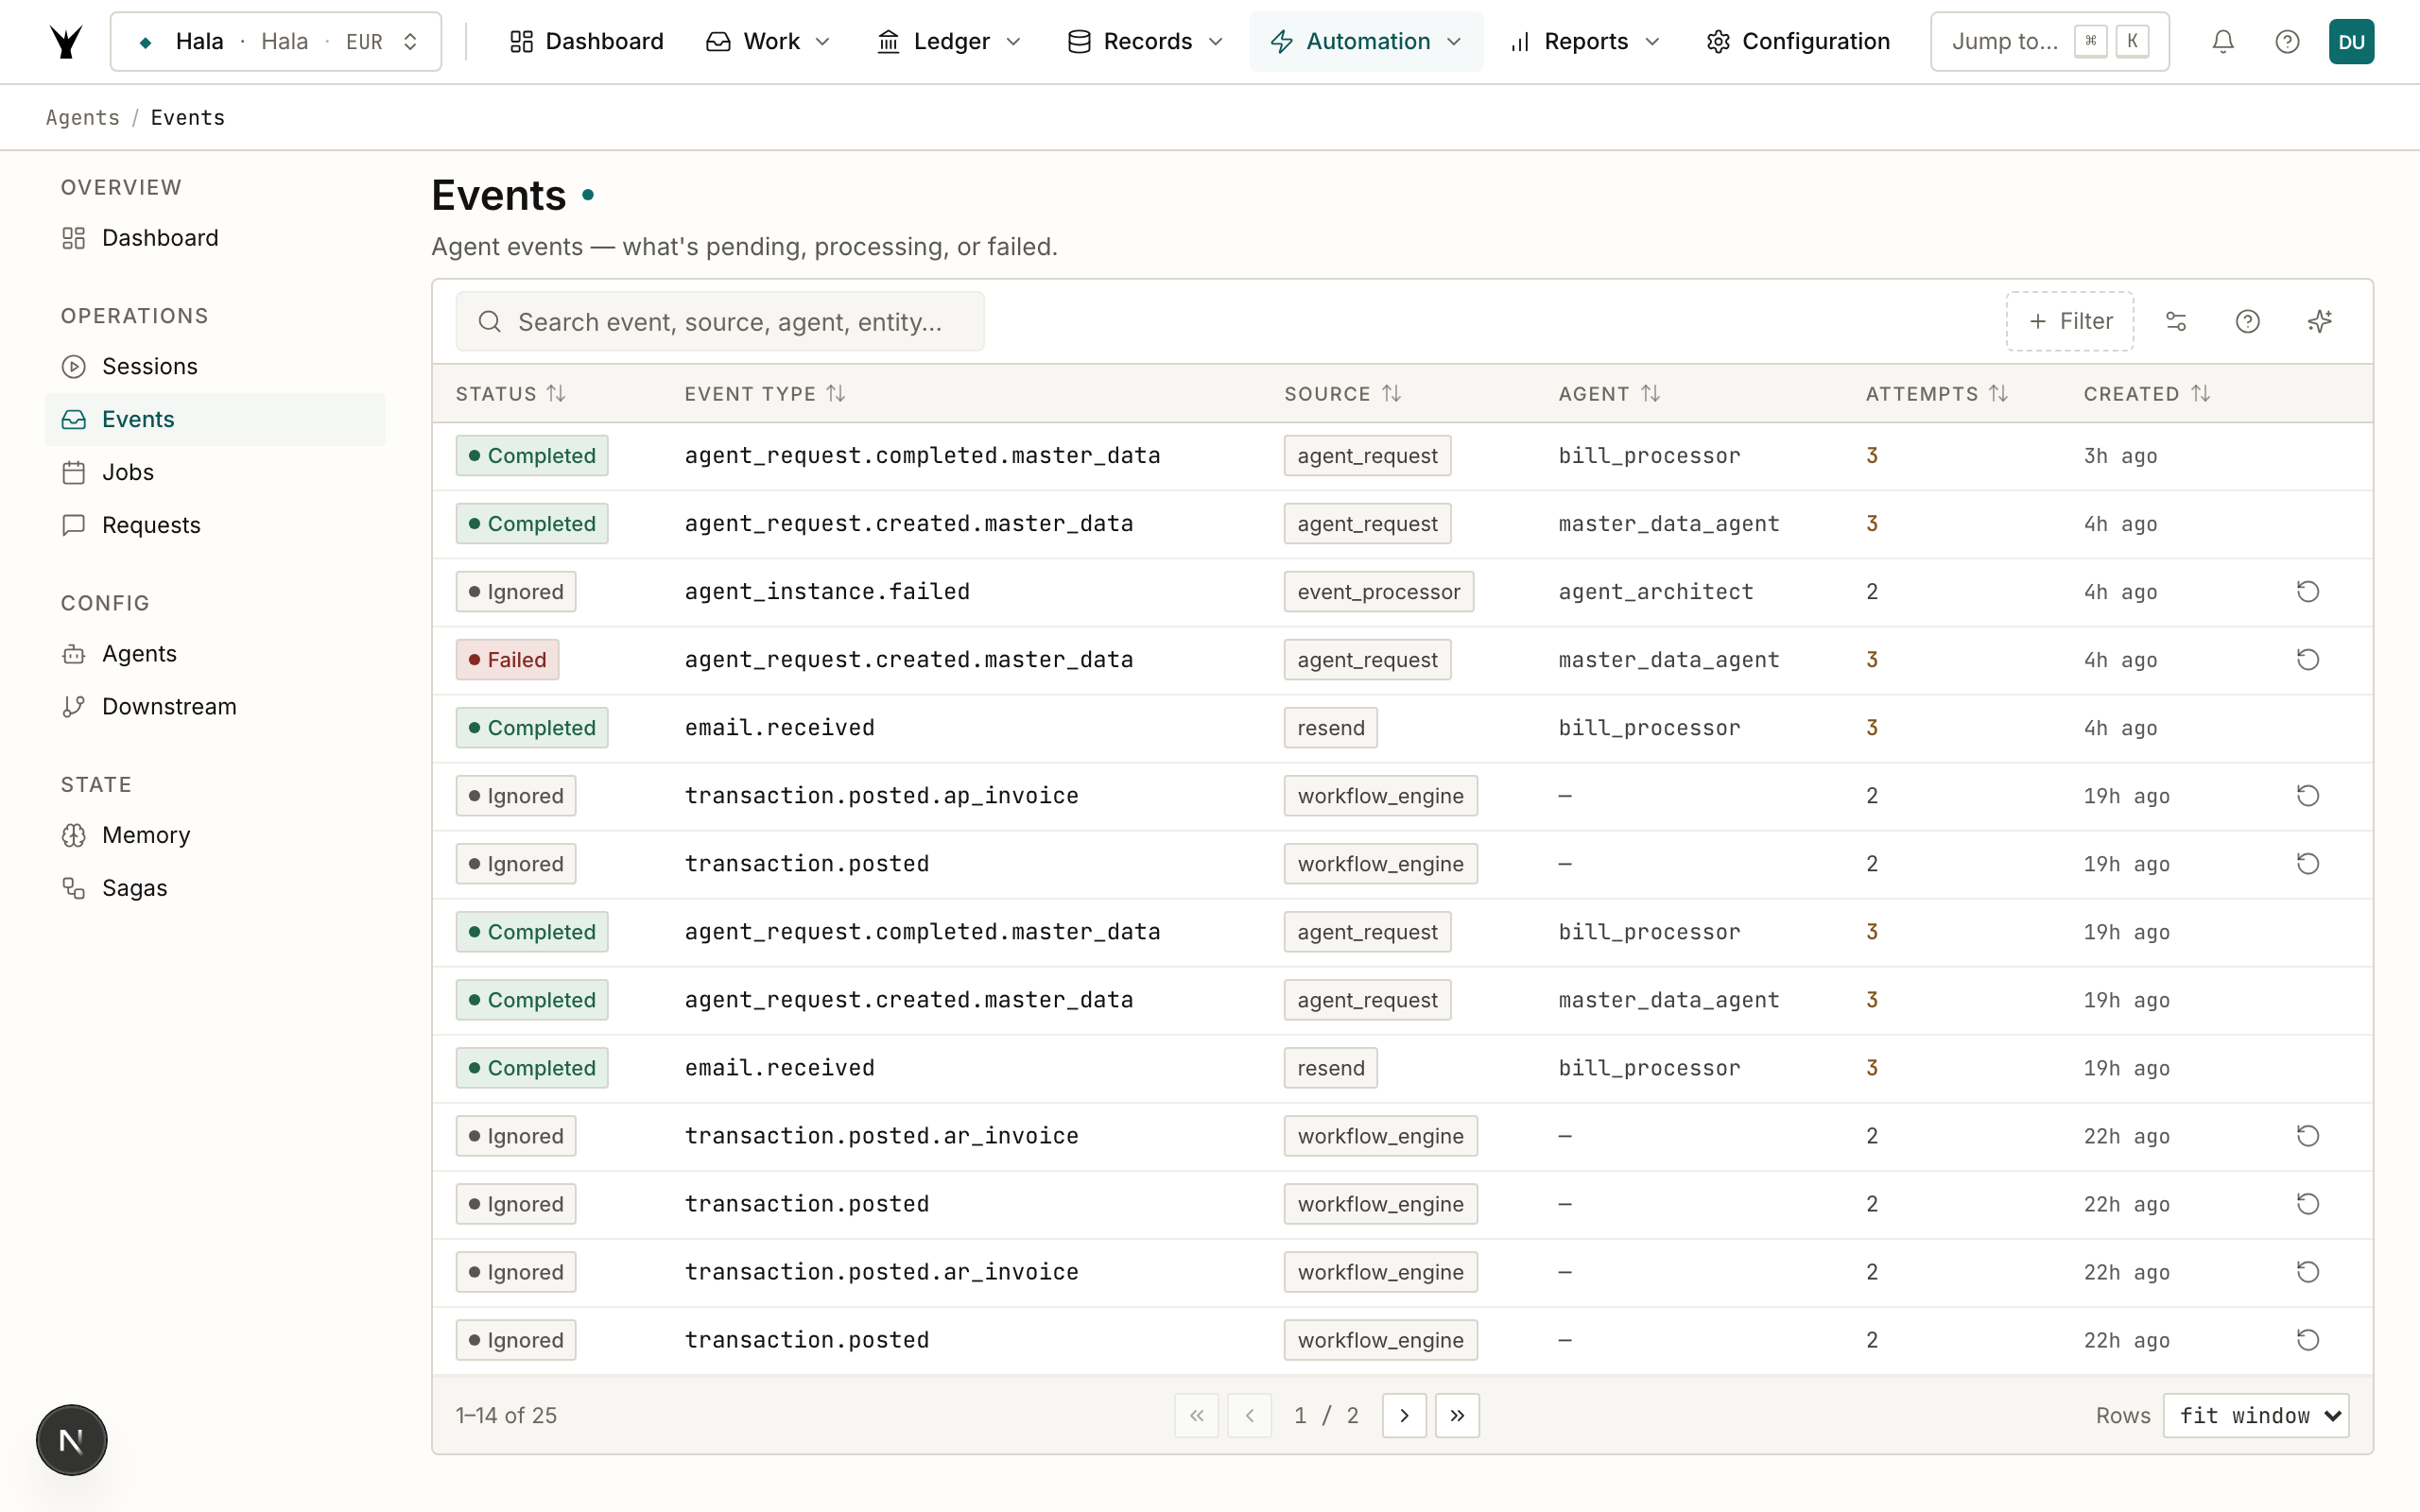Click the 1–14 of 25 count label
The width and height of the screenshot is (2420, 1512).
(x=506, y=1415)
